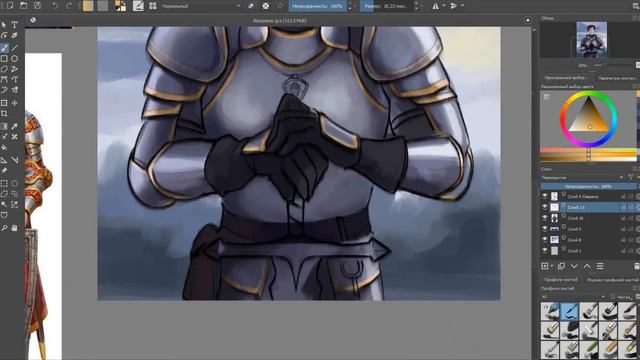Select the Ellipse tool
This screenshot has width=640, height=360.
pos(14,59)
